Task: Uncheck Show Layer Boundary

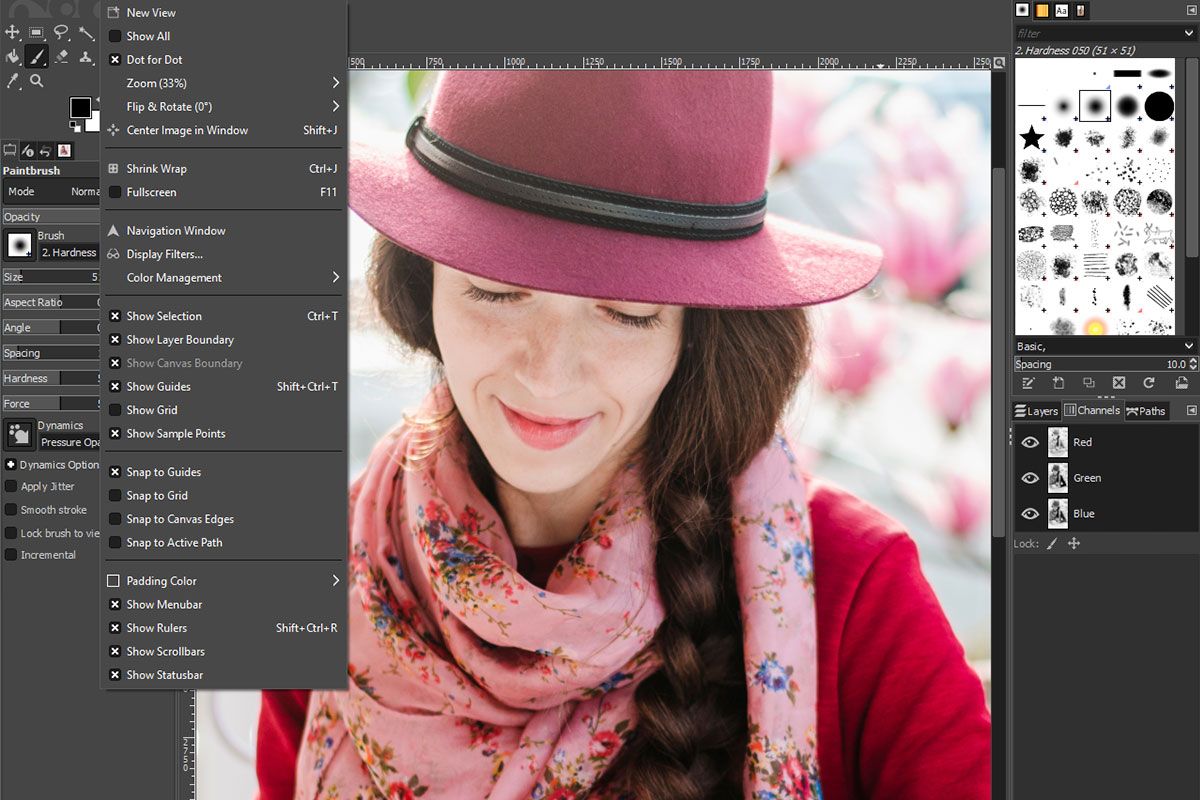Action: point(115,340)
